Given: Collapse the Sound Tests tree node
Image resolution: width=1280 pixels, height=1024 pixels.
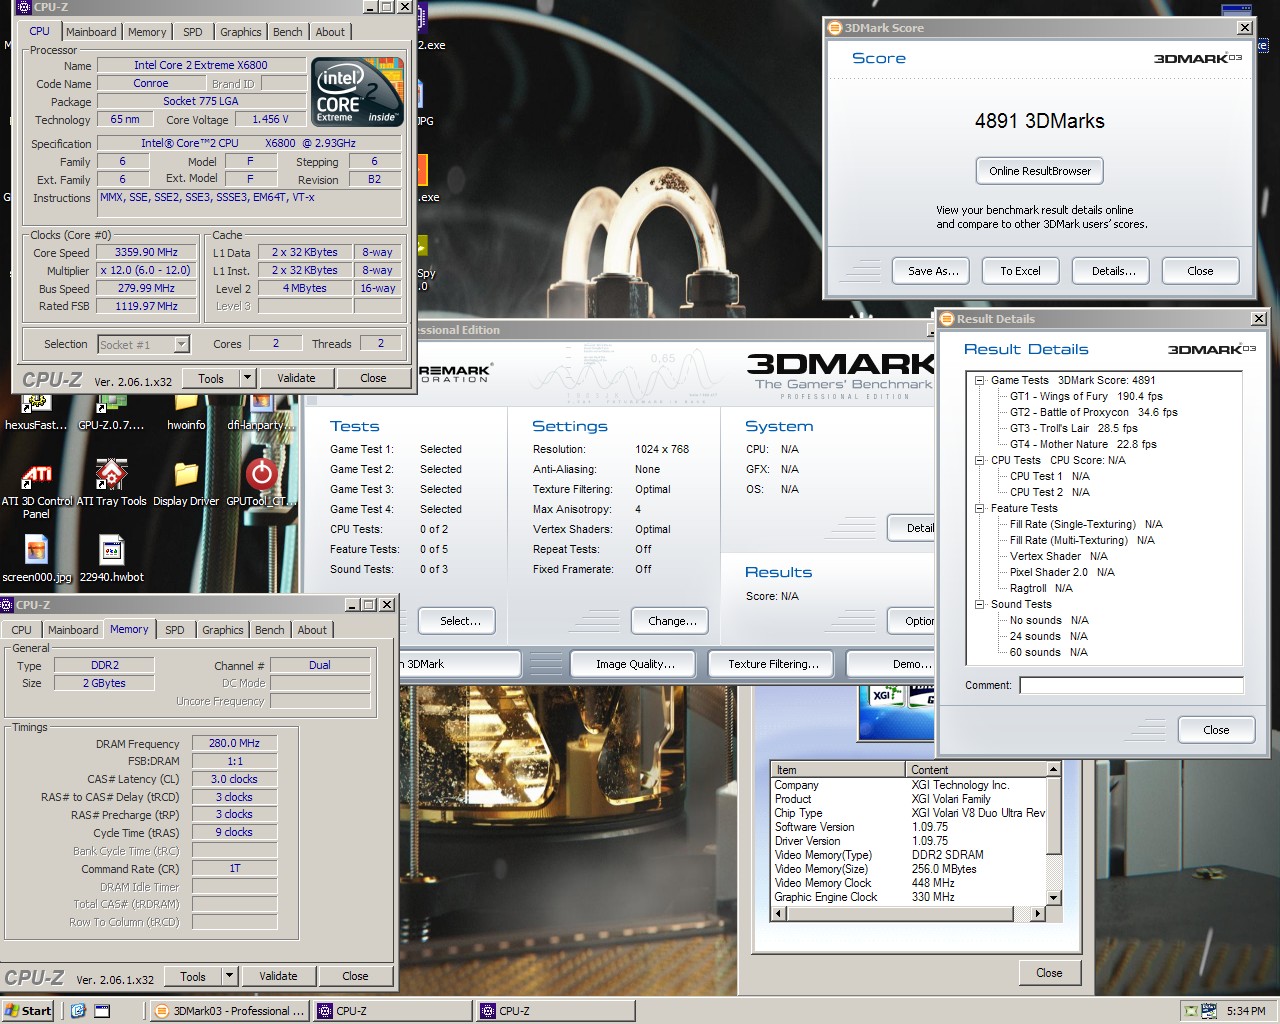Looking at the screenshot, I should [980, 604].
